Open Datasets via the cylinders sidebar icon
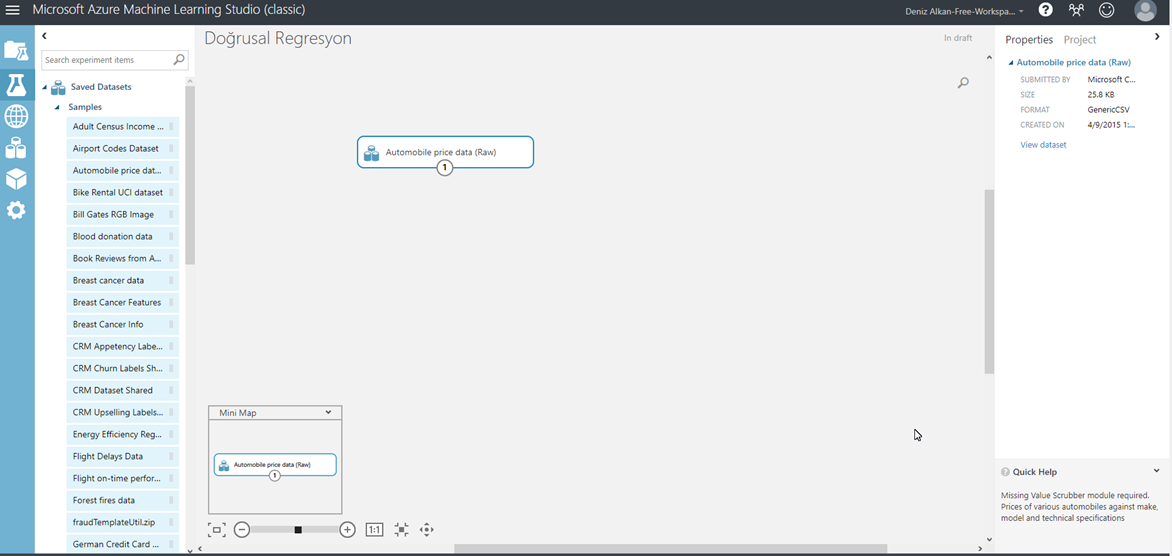Screen dimensions: 1172x556 (16, 149)
